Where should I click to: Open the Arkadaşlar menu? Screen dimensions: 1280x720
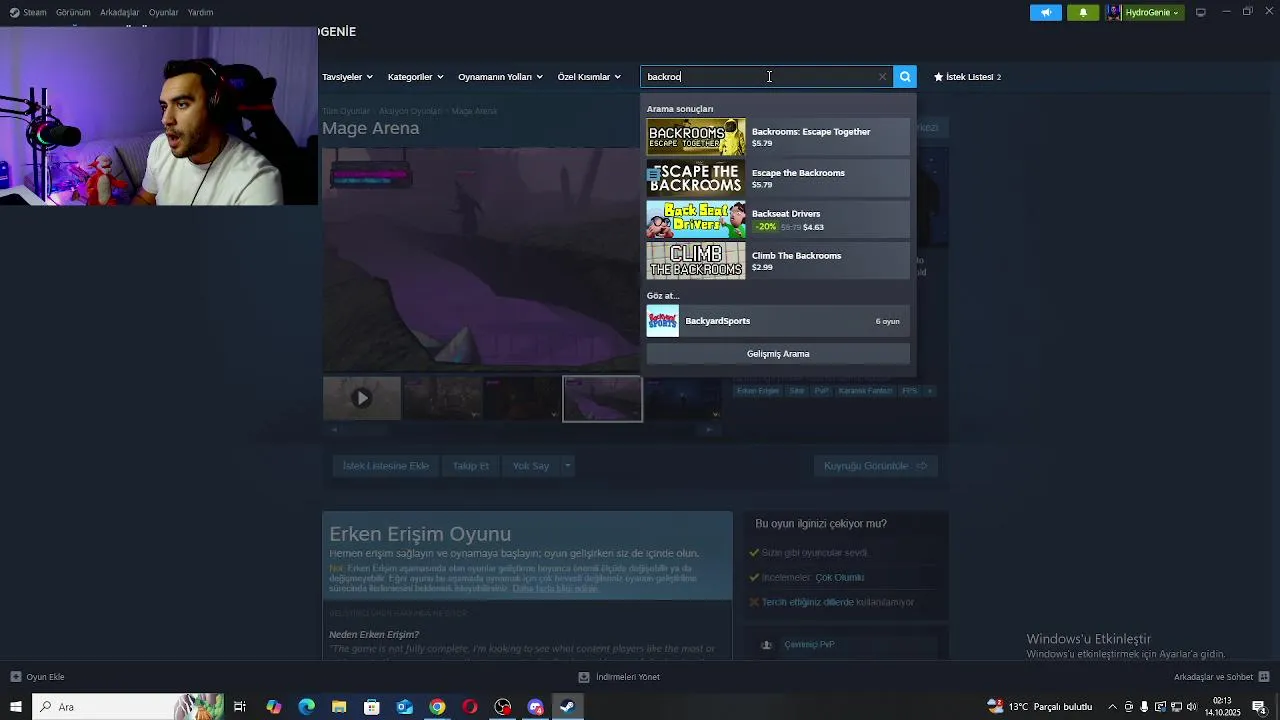point(120,12)
